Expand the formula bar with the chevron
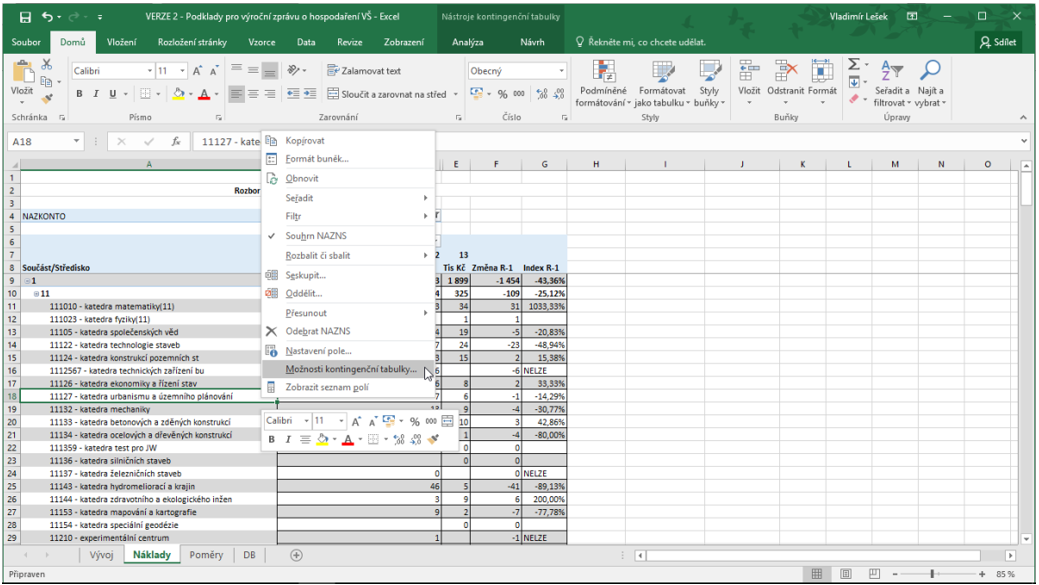This screenshot has width=1039, height=585. point(1024,141)
